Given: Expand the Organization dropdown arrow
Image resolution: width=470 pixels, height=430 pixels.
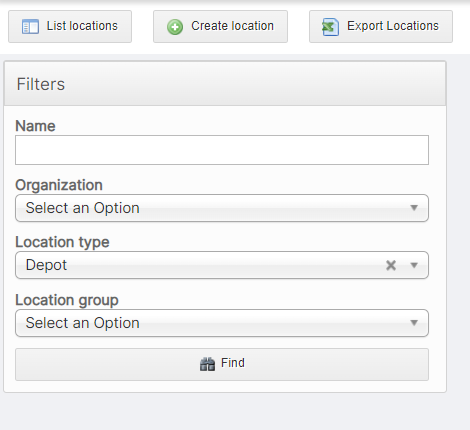Looking at the screenshot, I should pyautogui.click(x=414, y=208).
